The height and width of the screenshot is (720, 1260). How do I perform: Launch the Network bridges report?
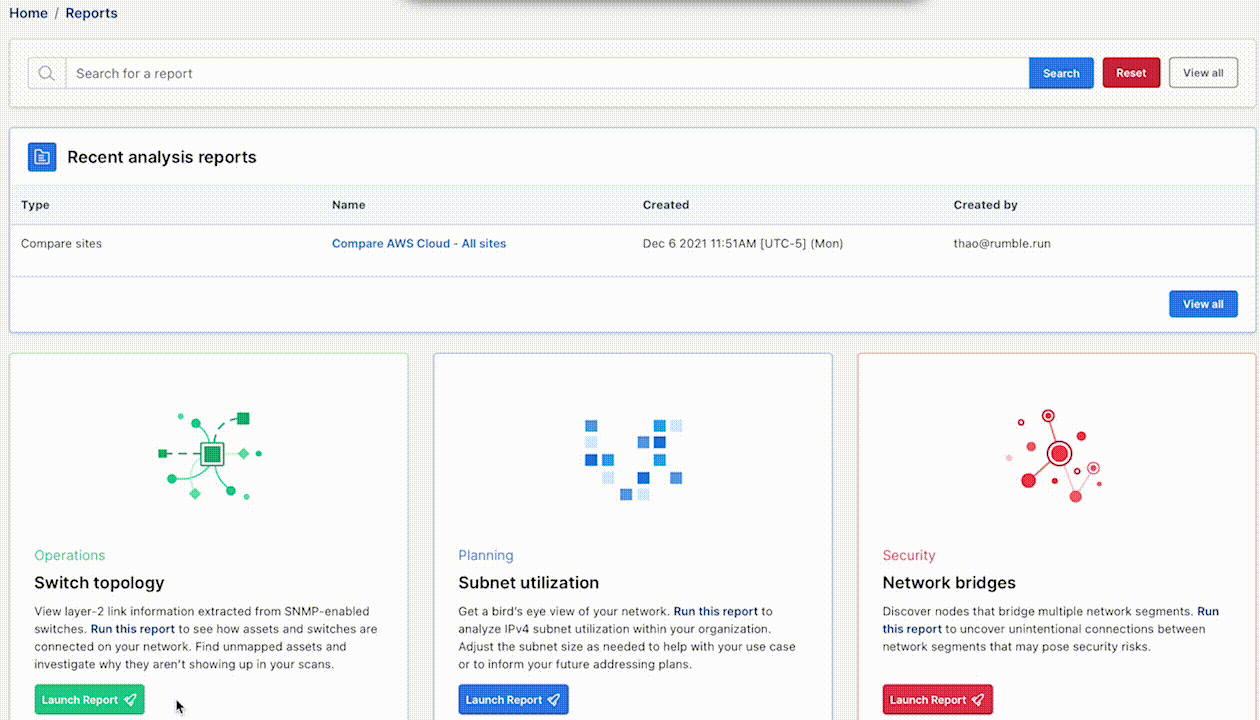click(937, 700)
